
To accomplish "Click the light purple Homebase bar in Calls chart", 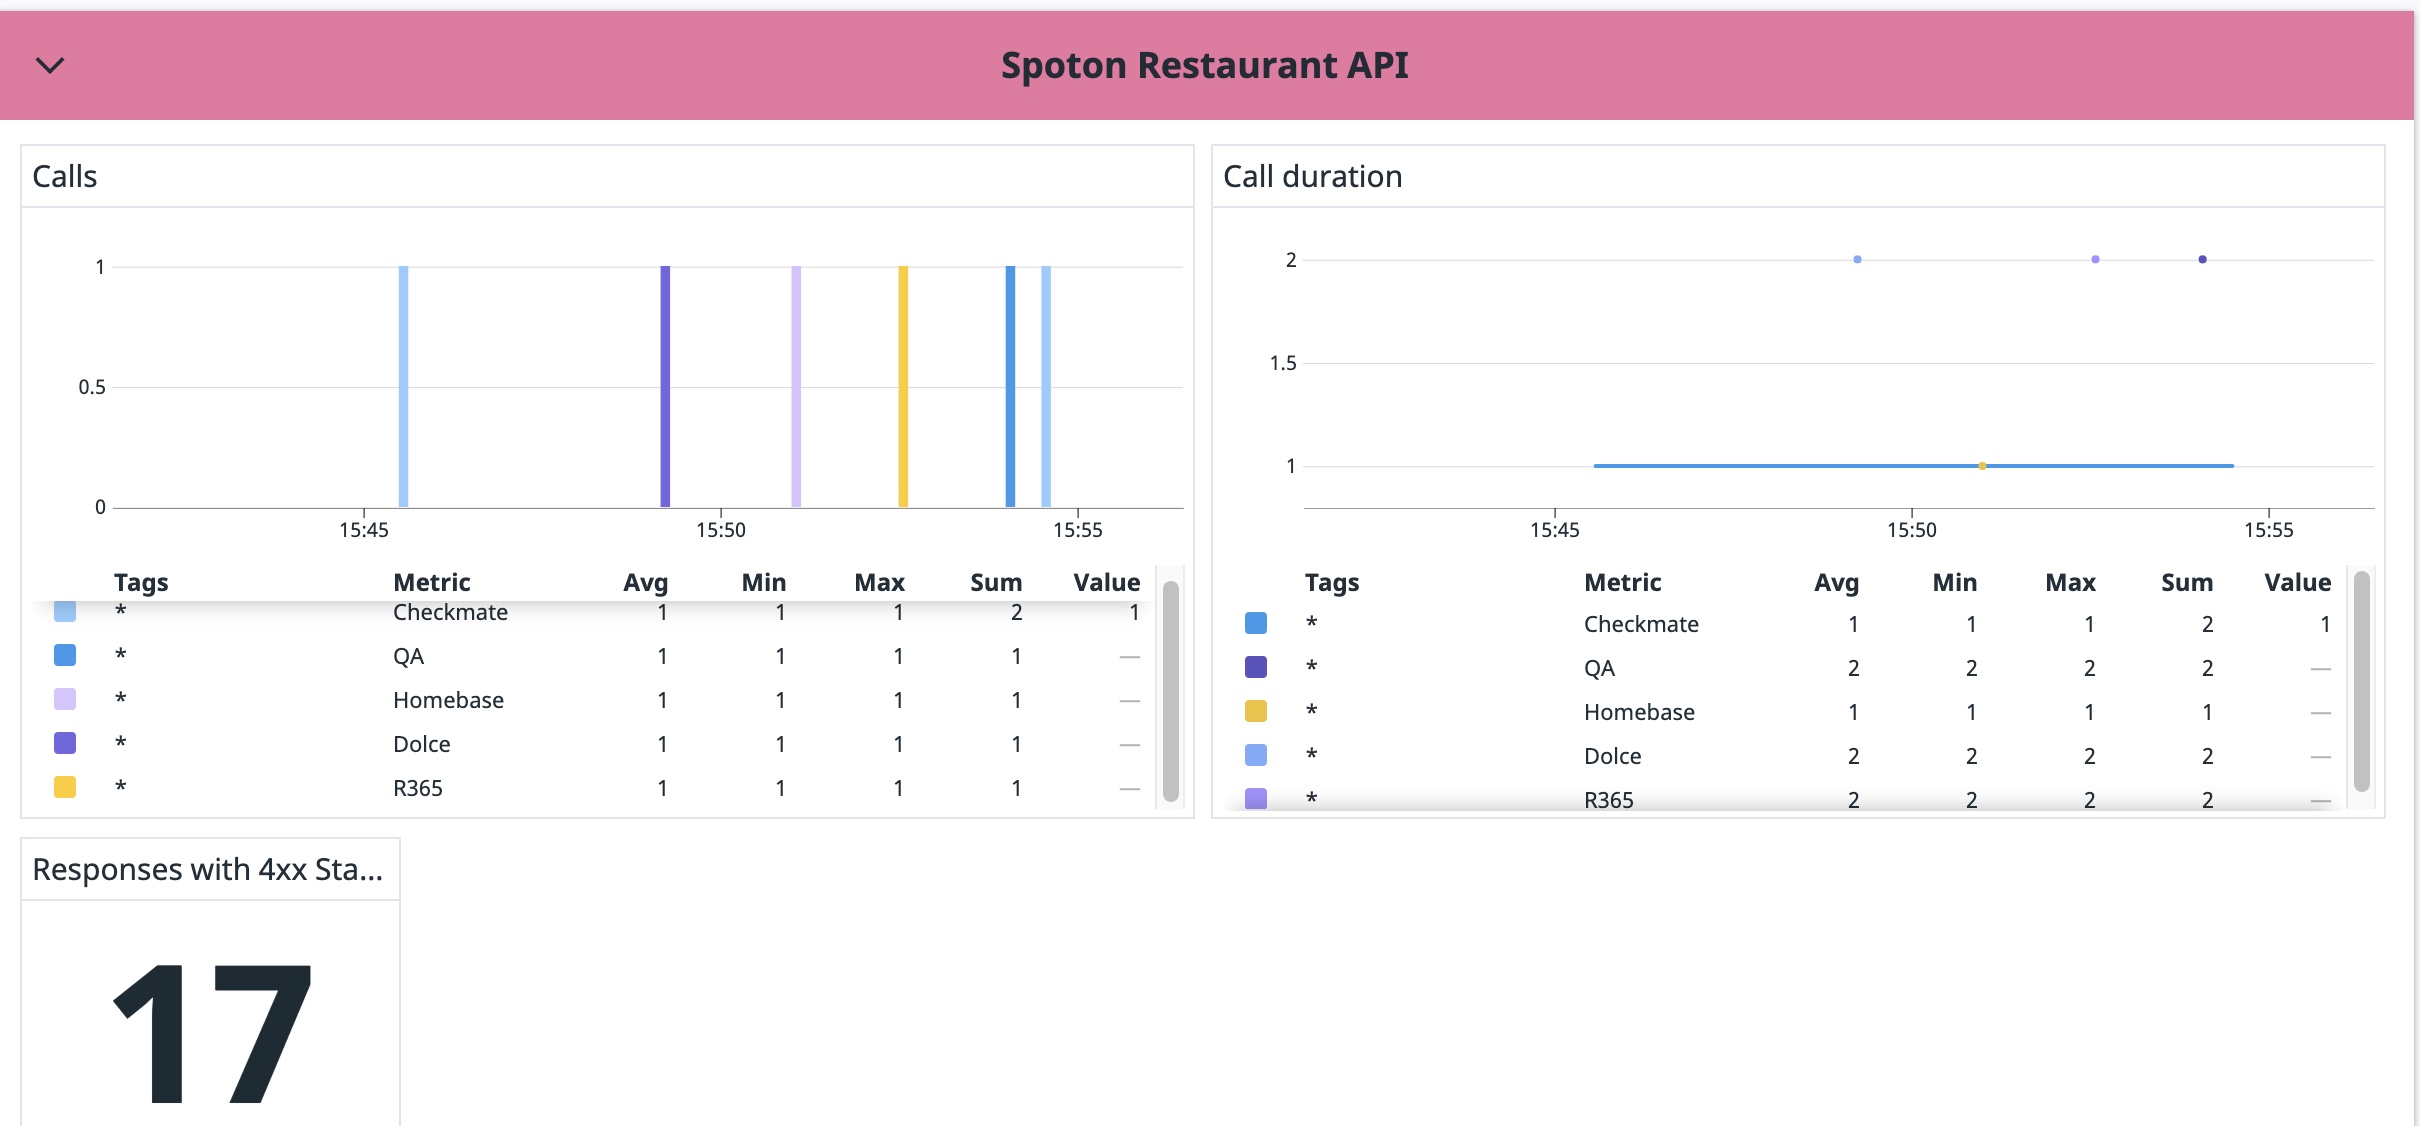I will 796,387.
